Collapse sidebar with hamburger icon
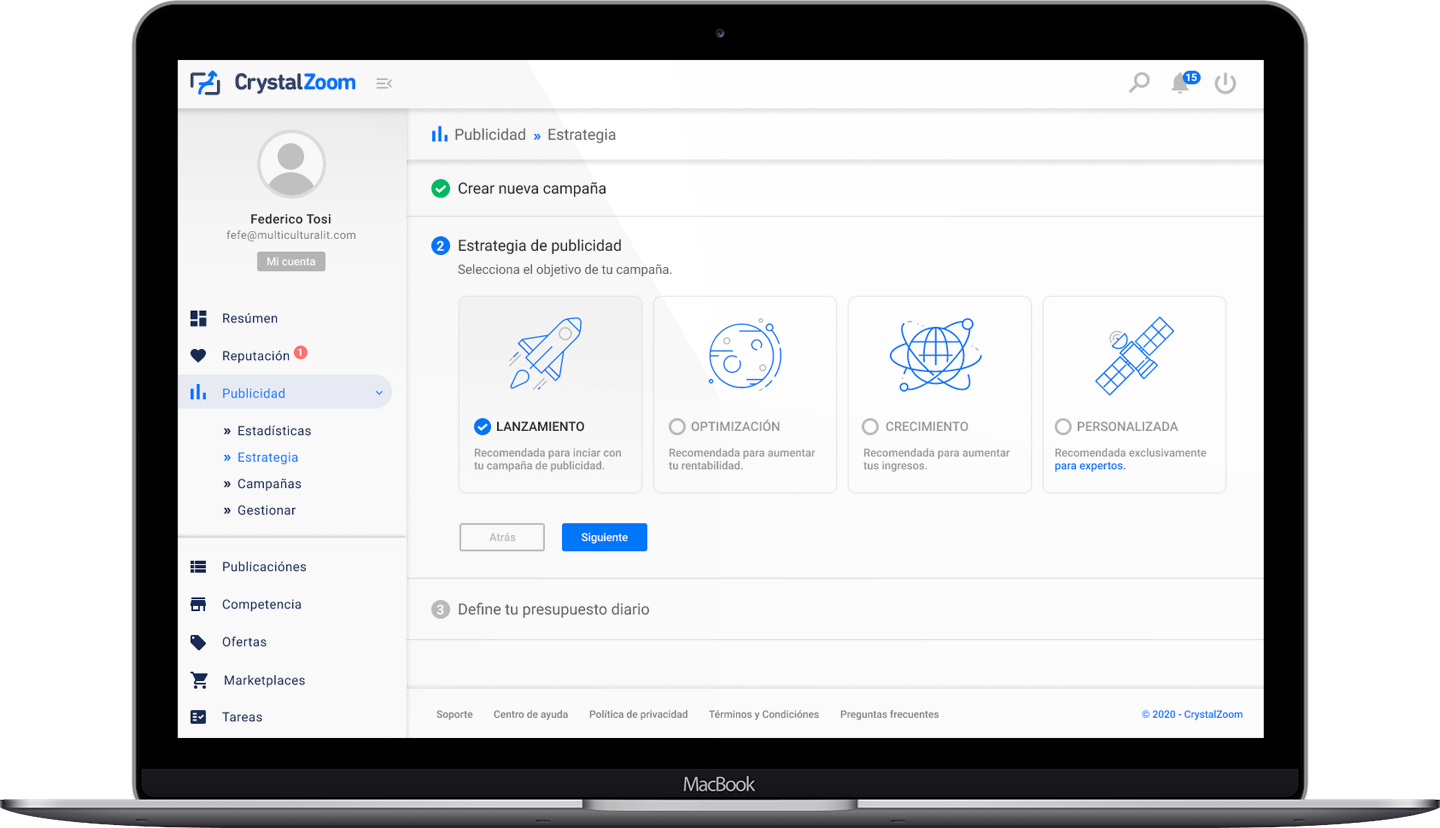 pyautogui.click(x=383, y=83)
